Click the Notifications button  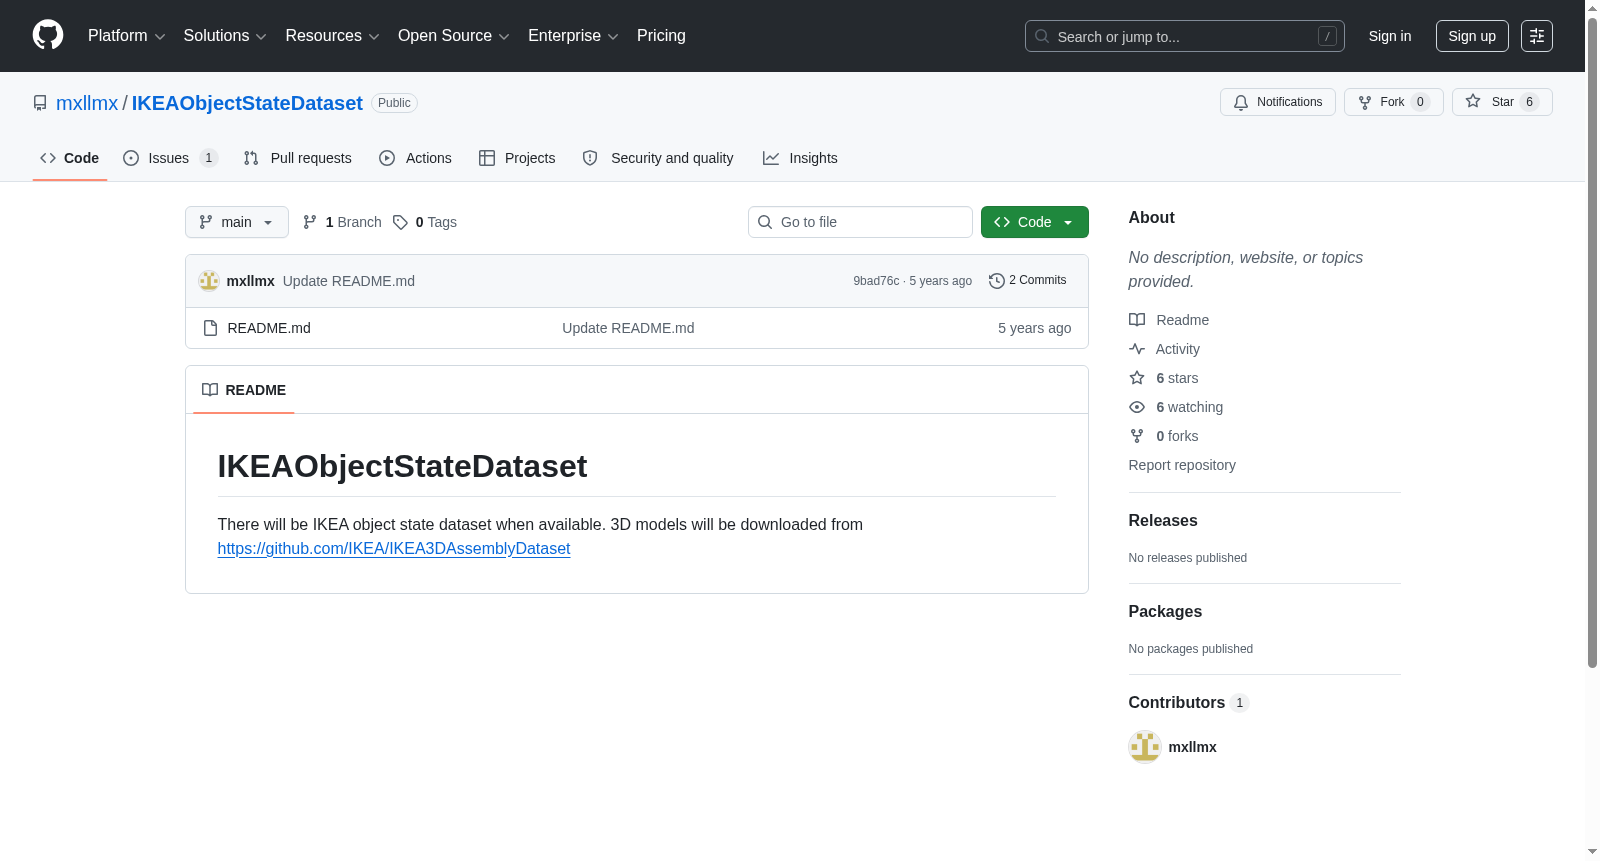click(x=1278, y=102)
